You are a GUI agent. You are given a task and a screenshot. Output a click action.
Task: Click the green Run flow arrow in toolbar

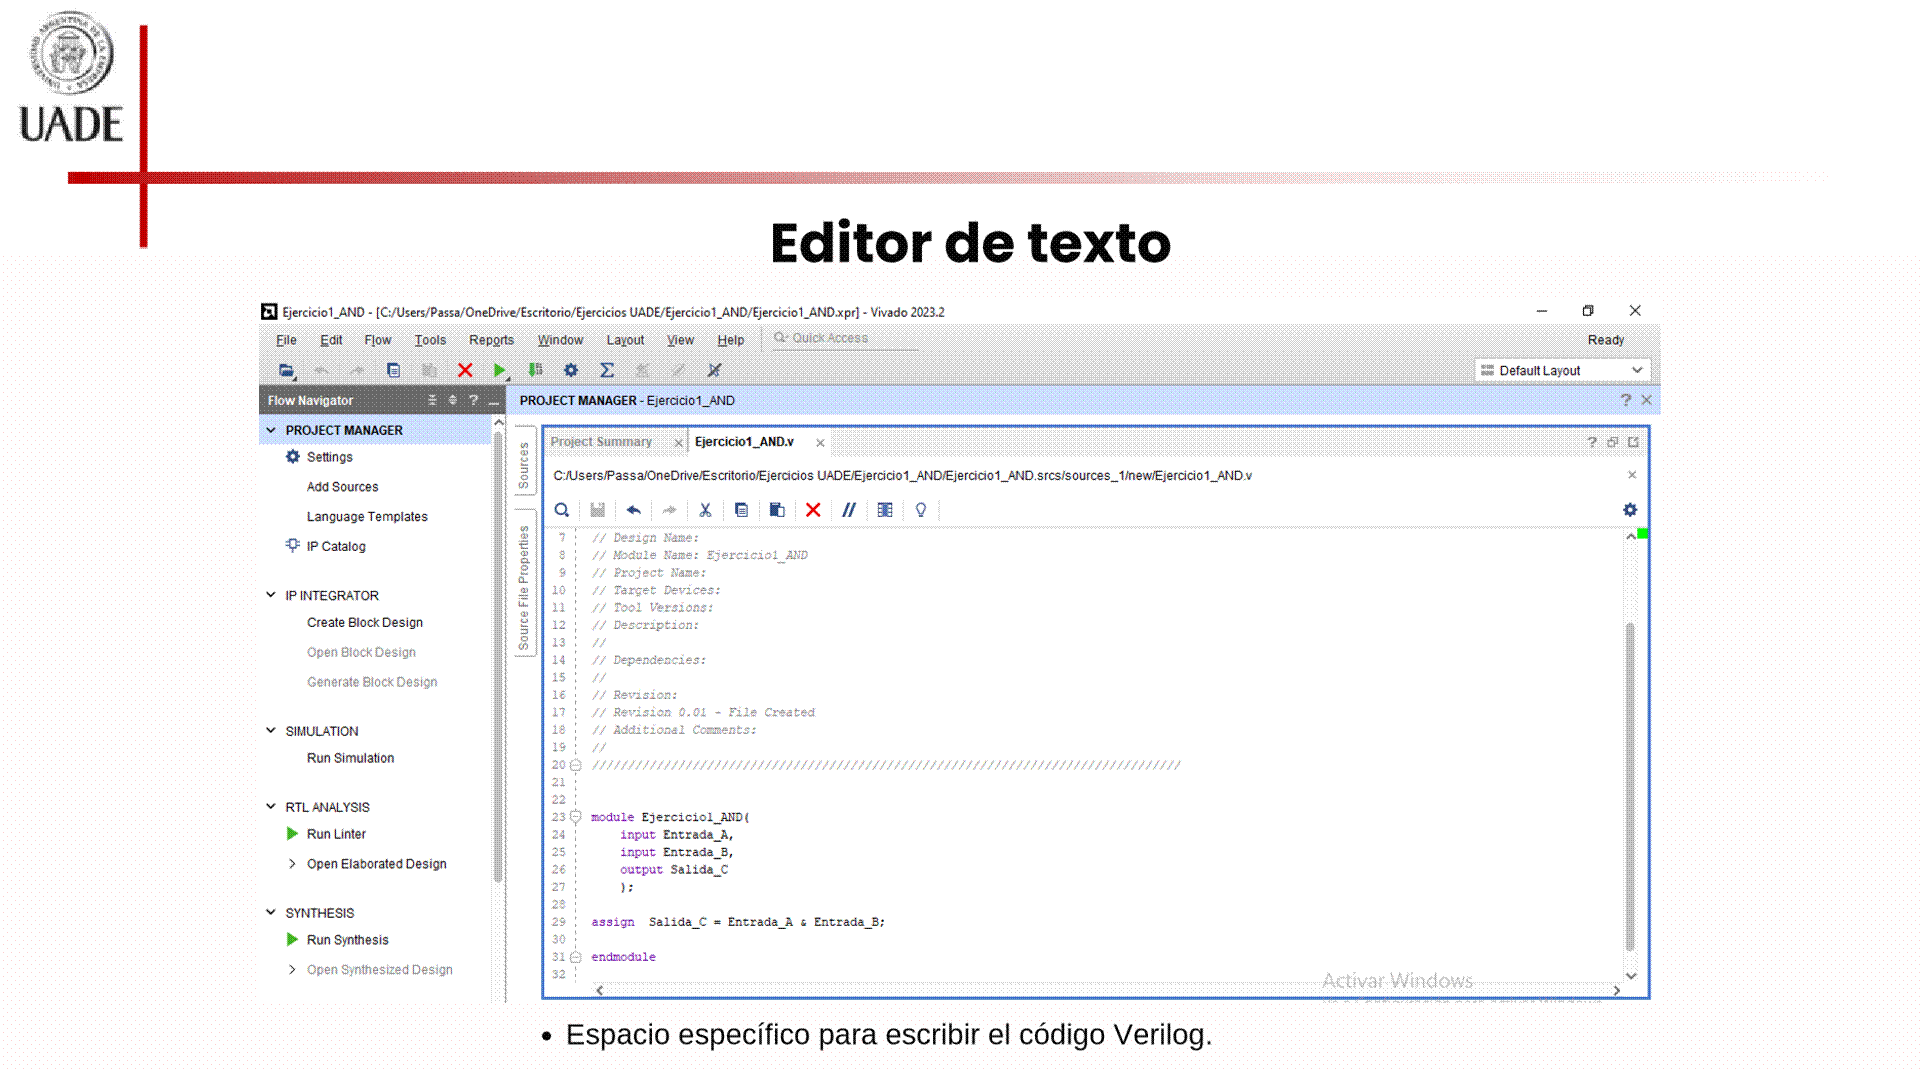pos(499,370)
